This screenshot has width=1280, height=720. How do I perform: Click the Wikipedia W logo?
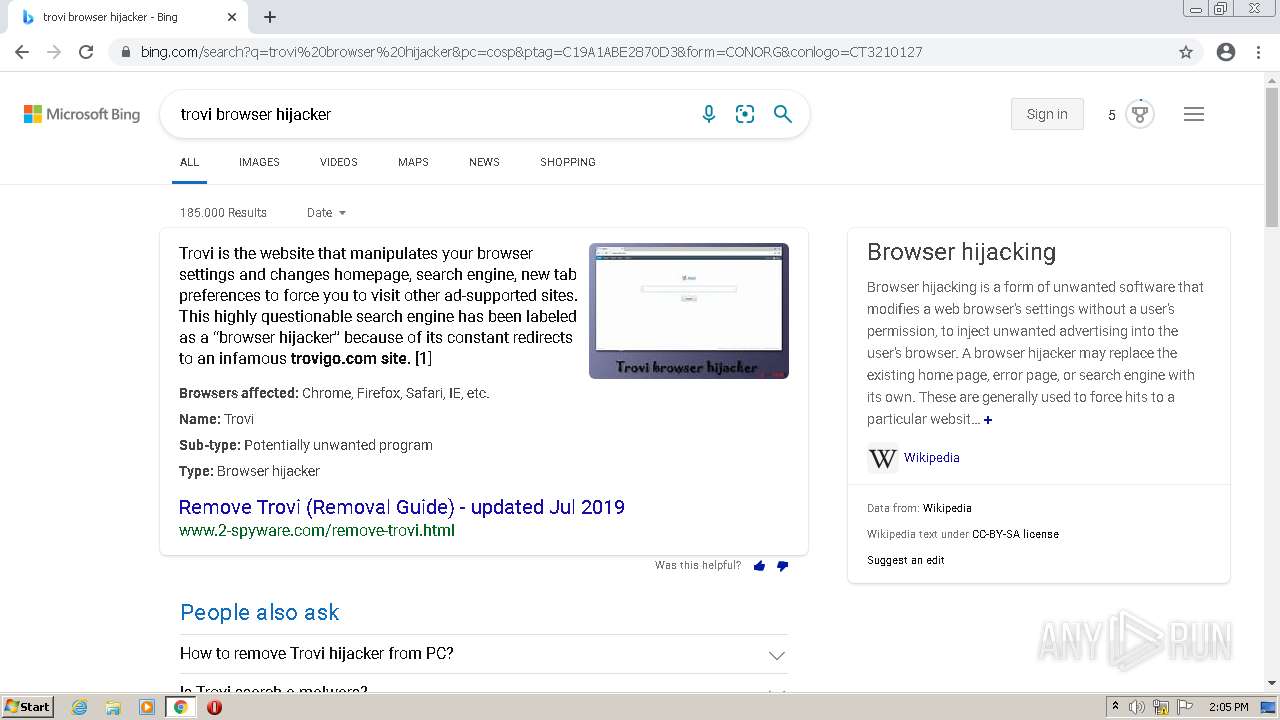[x=882, y=458]
